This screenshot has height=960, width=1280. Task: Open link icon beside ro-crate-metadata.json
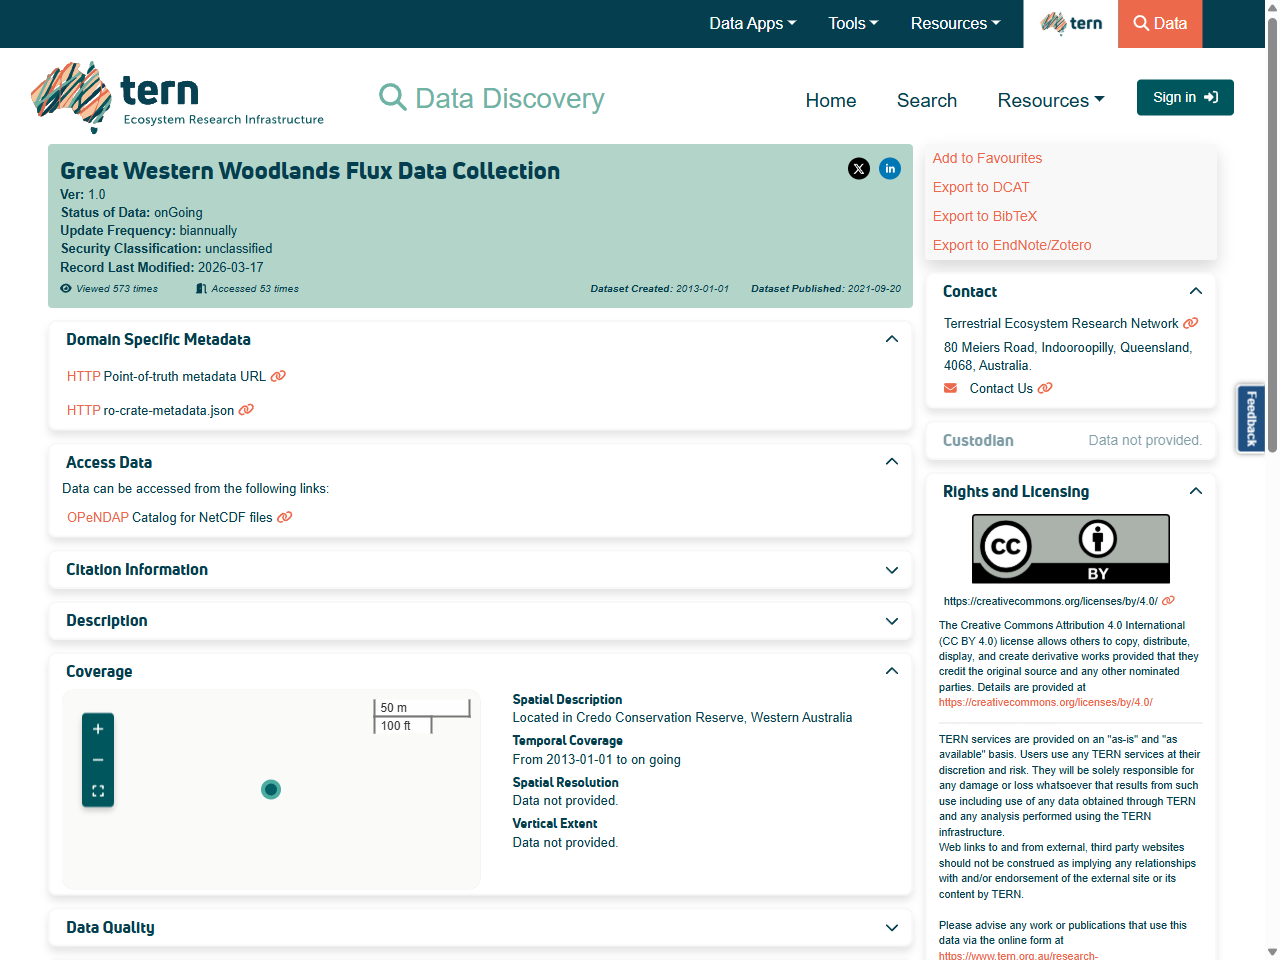click(x=246, y=410)
